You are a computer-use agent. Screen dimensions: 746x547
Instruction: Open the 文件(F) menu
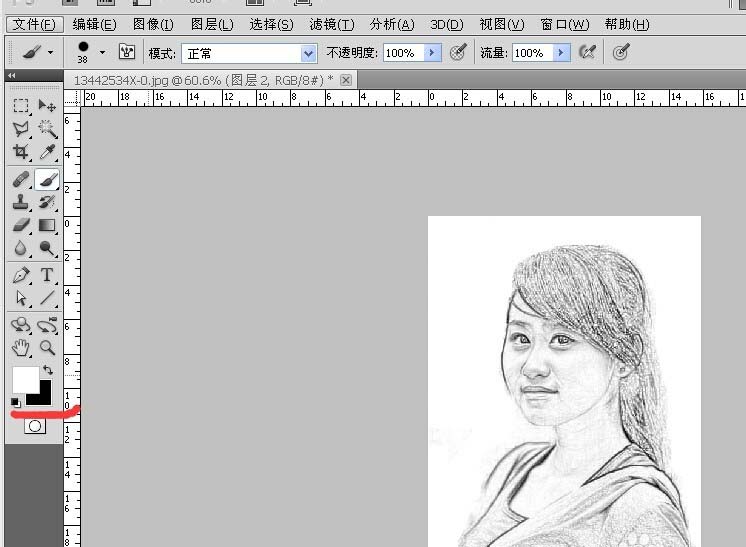point(34,24)
